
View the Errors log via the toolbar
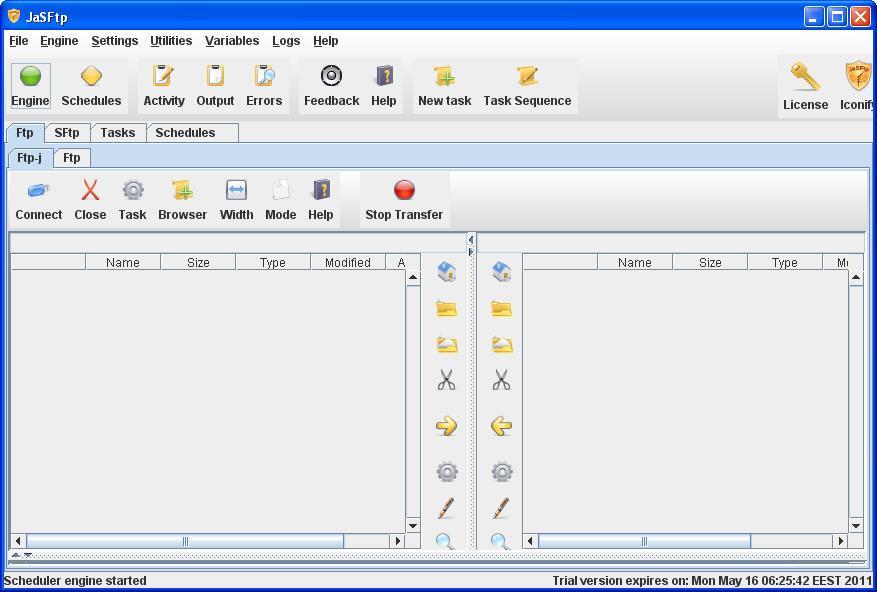pos(264,86)
